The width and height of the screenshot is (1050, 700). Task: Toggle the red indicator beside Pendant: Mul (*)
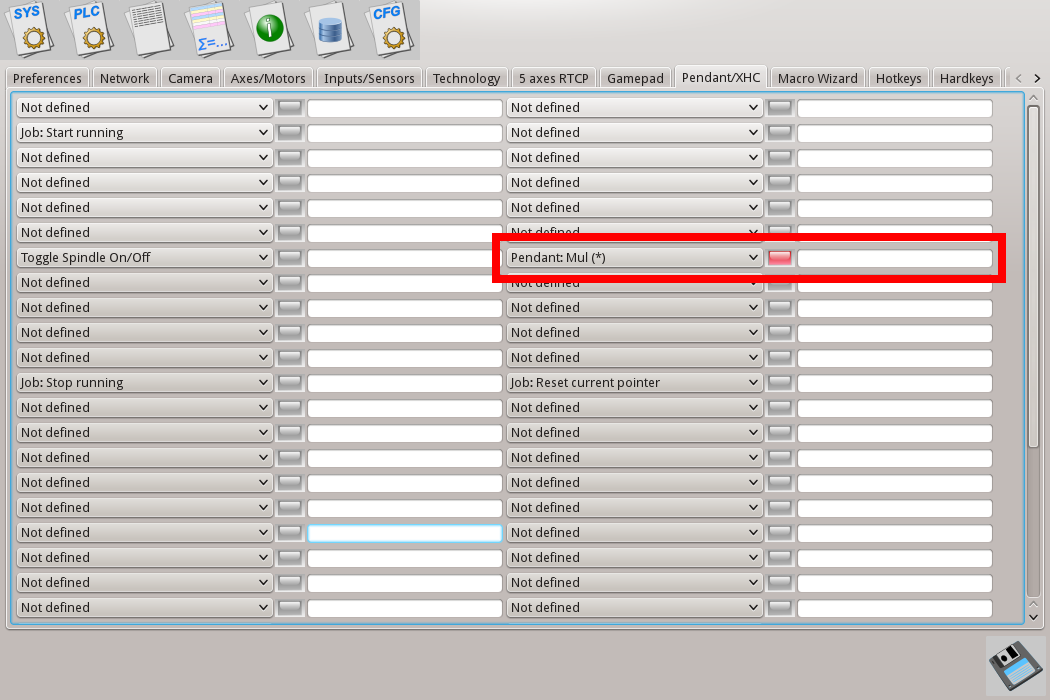click(780, 258)
